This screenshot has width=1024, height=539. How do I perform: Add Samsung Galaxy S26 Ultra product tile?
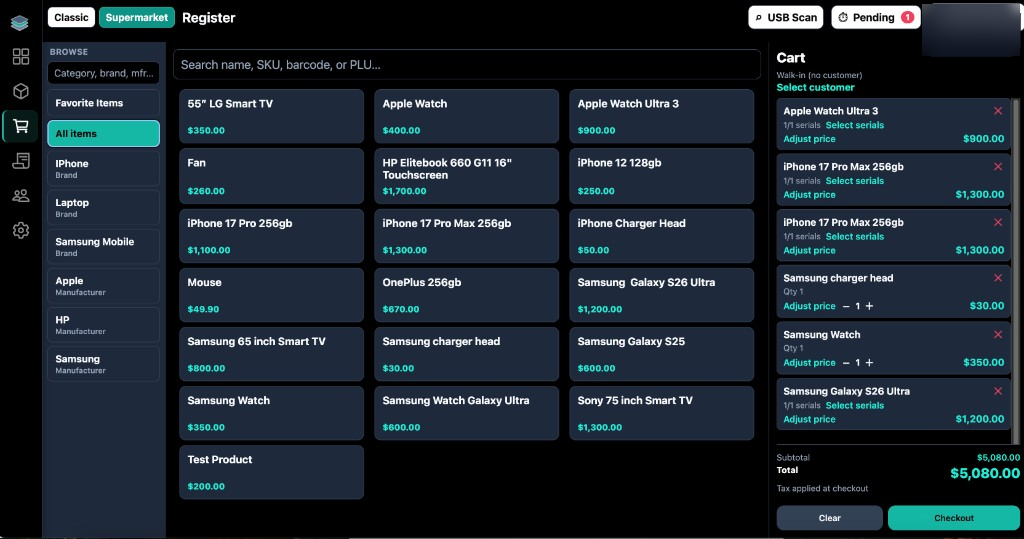pyautogui.click(x=662, y=295)
